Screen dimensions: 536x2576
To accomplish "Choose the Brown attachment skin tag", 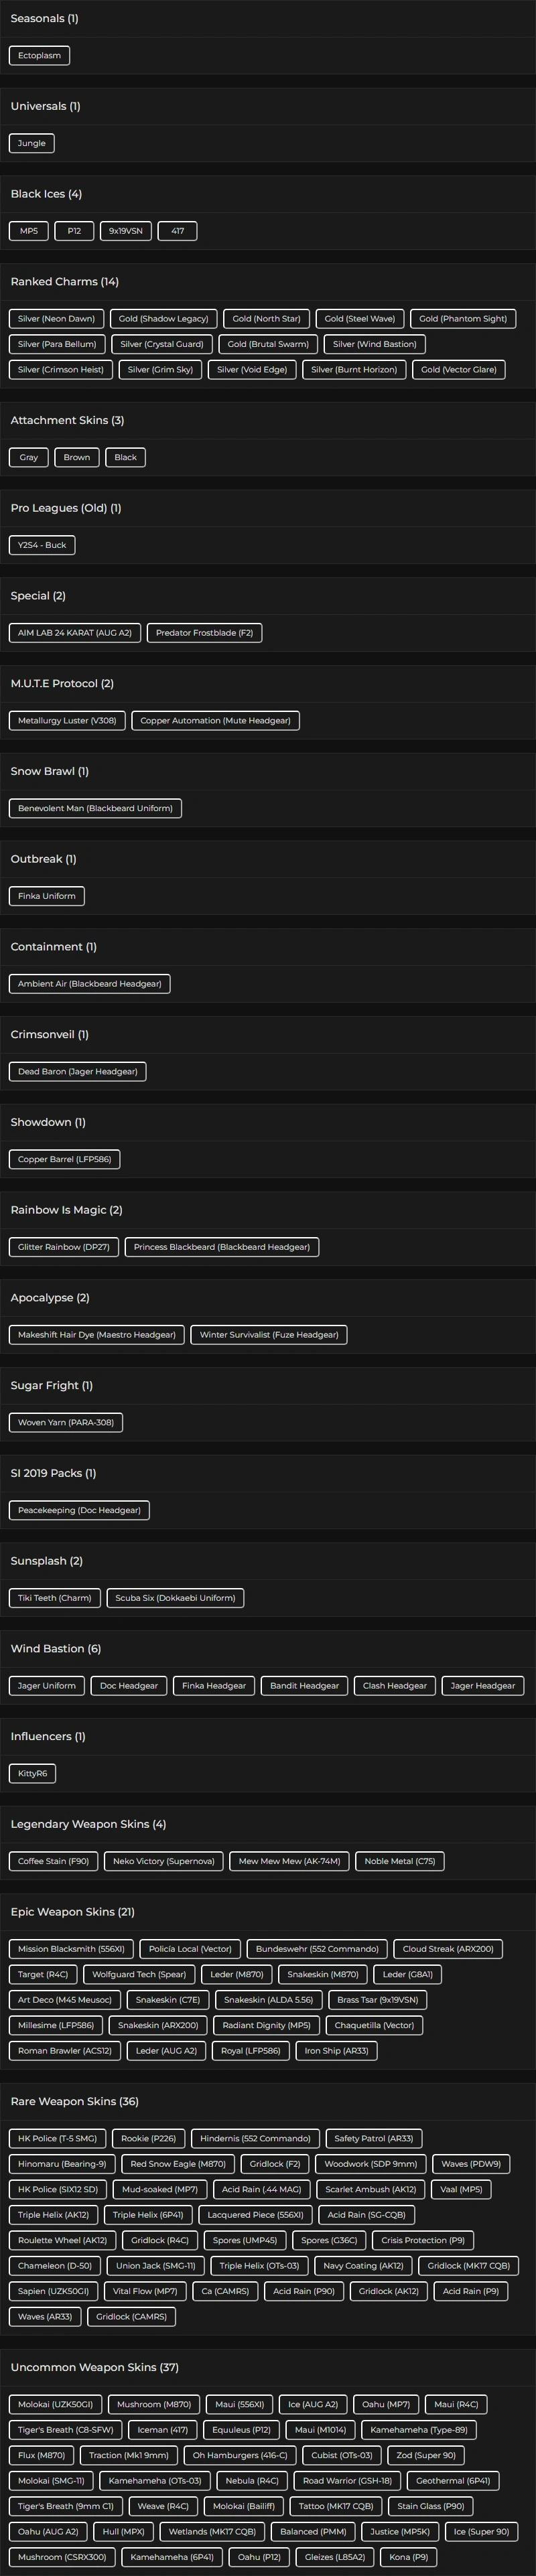I will pyautogui.click(x=77, y=458).
